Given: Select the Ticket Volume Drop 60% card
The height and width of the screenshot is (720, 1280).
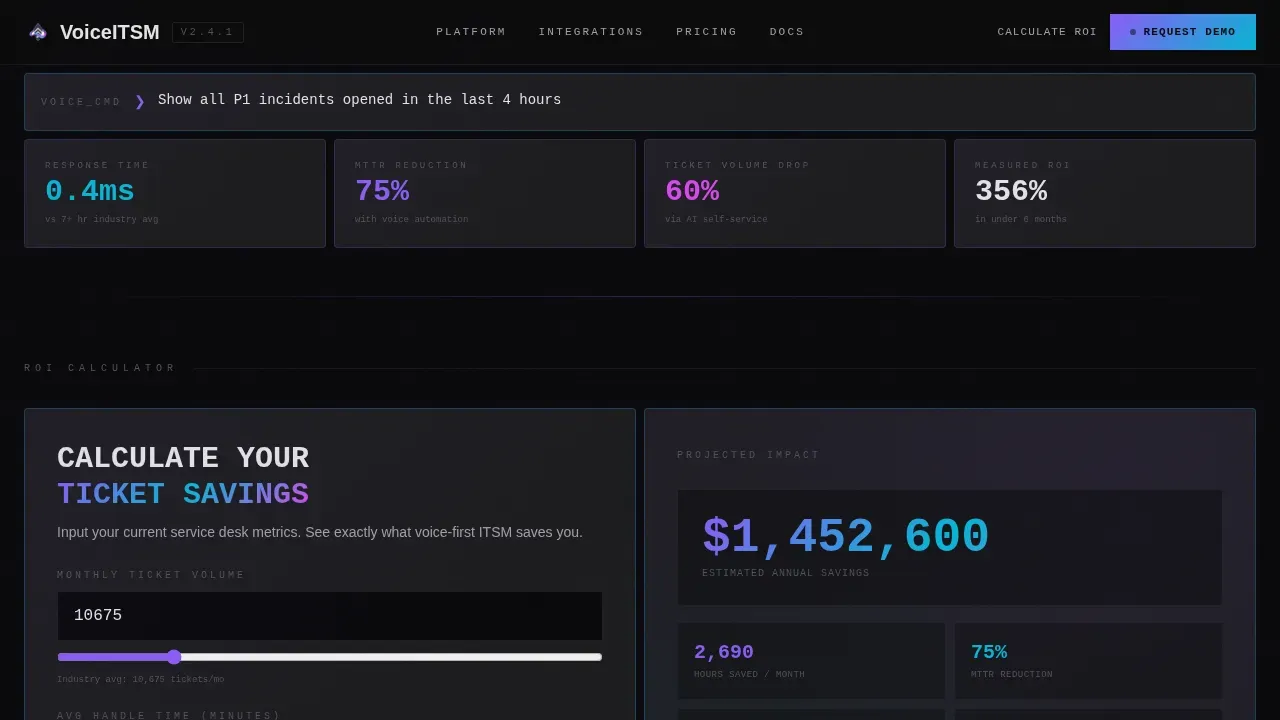Looking at the screenshot, I should coord(795,193).
